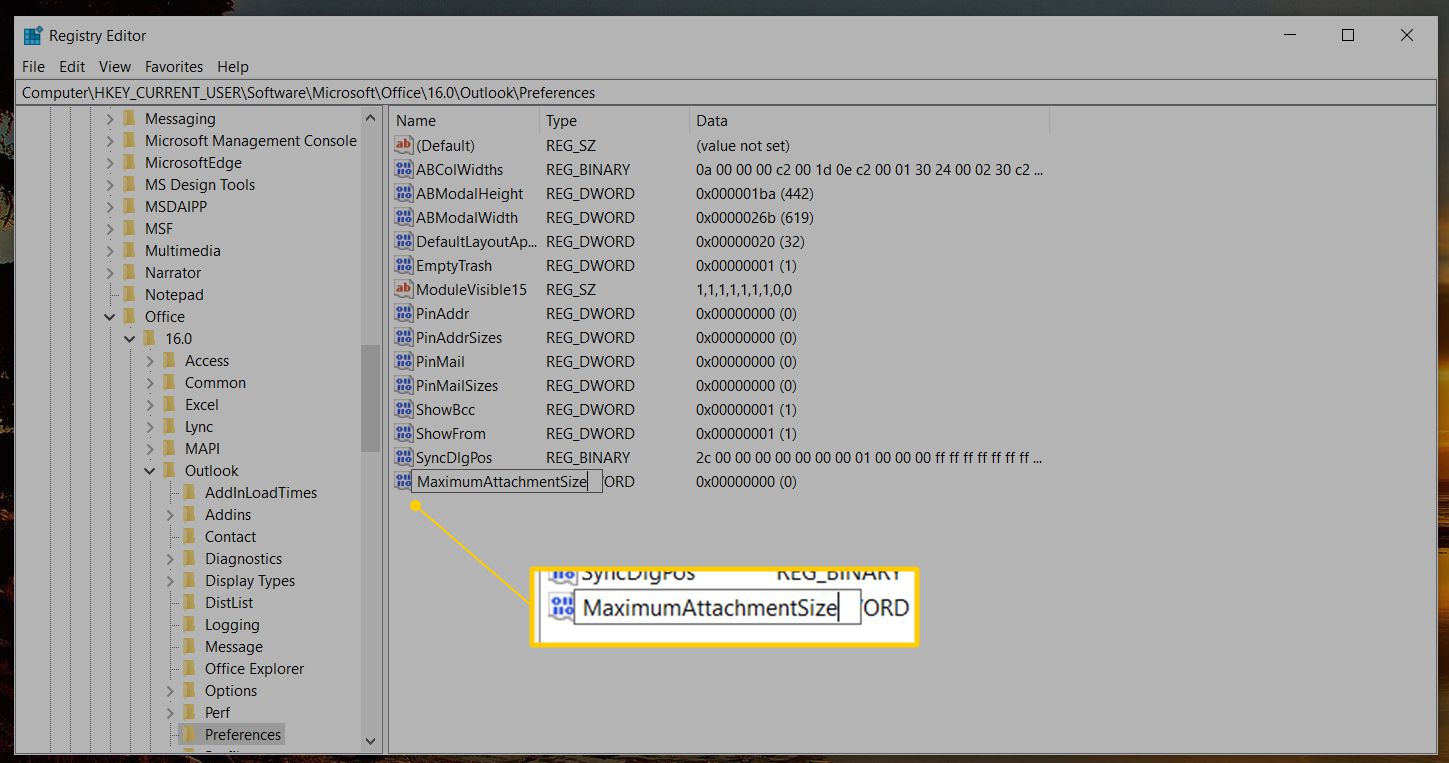Select the MS Design Tools key
Screen dimensions: 1449x763
pyautogui.click(x=200, y=184)
